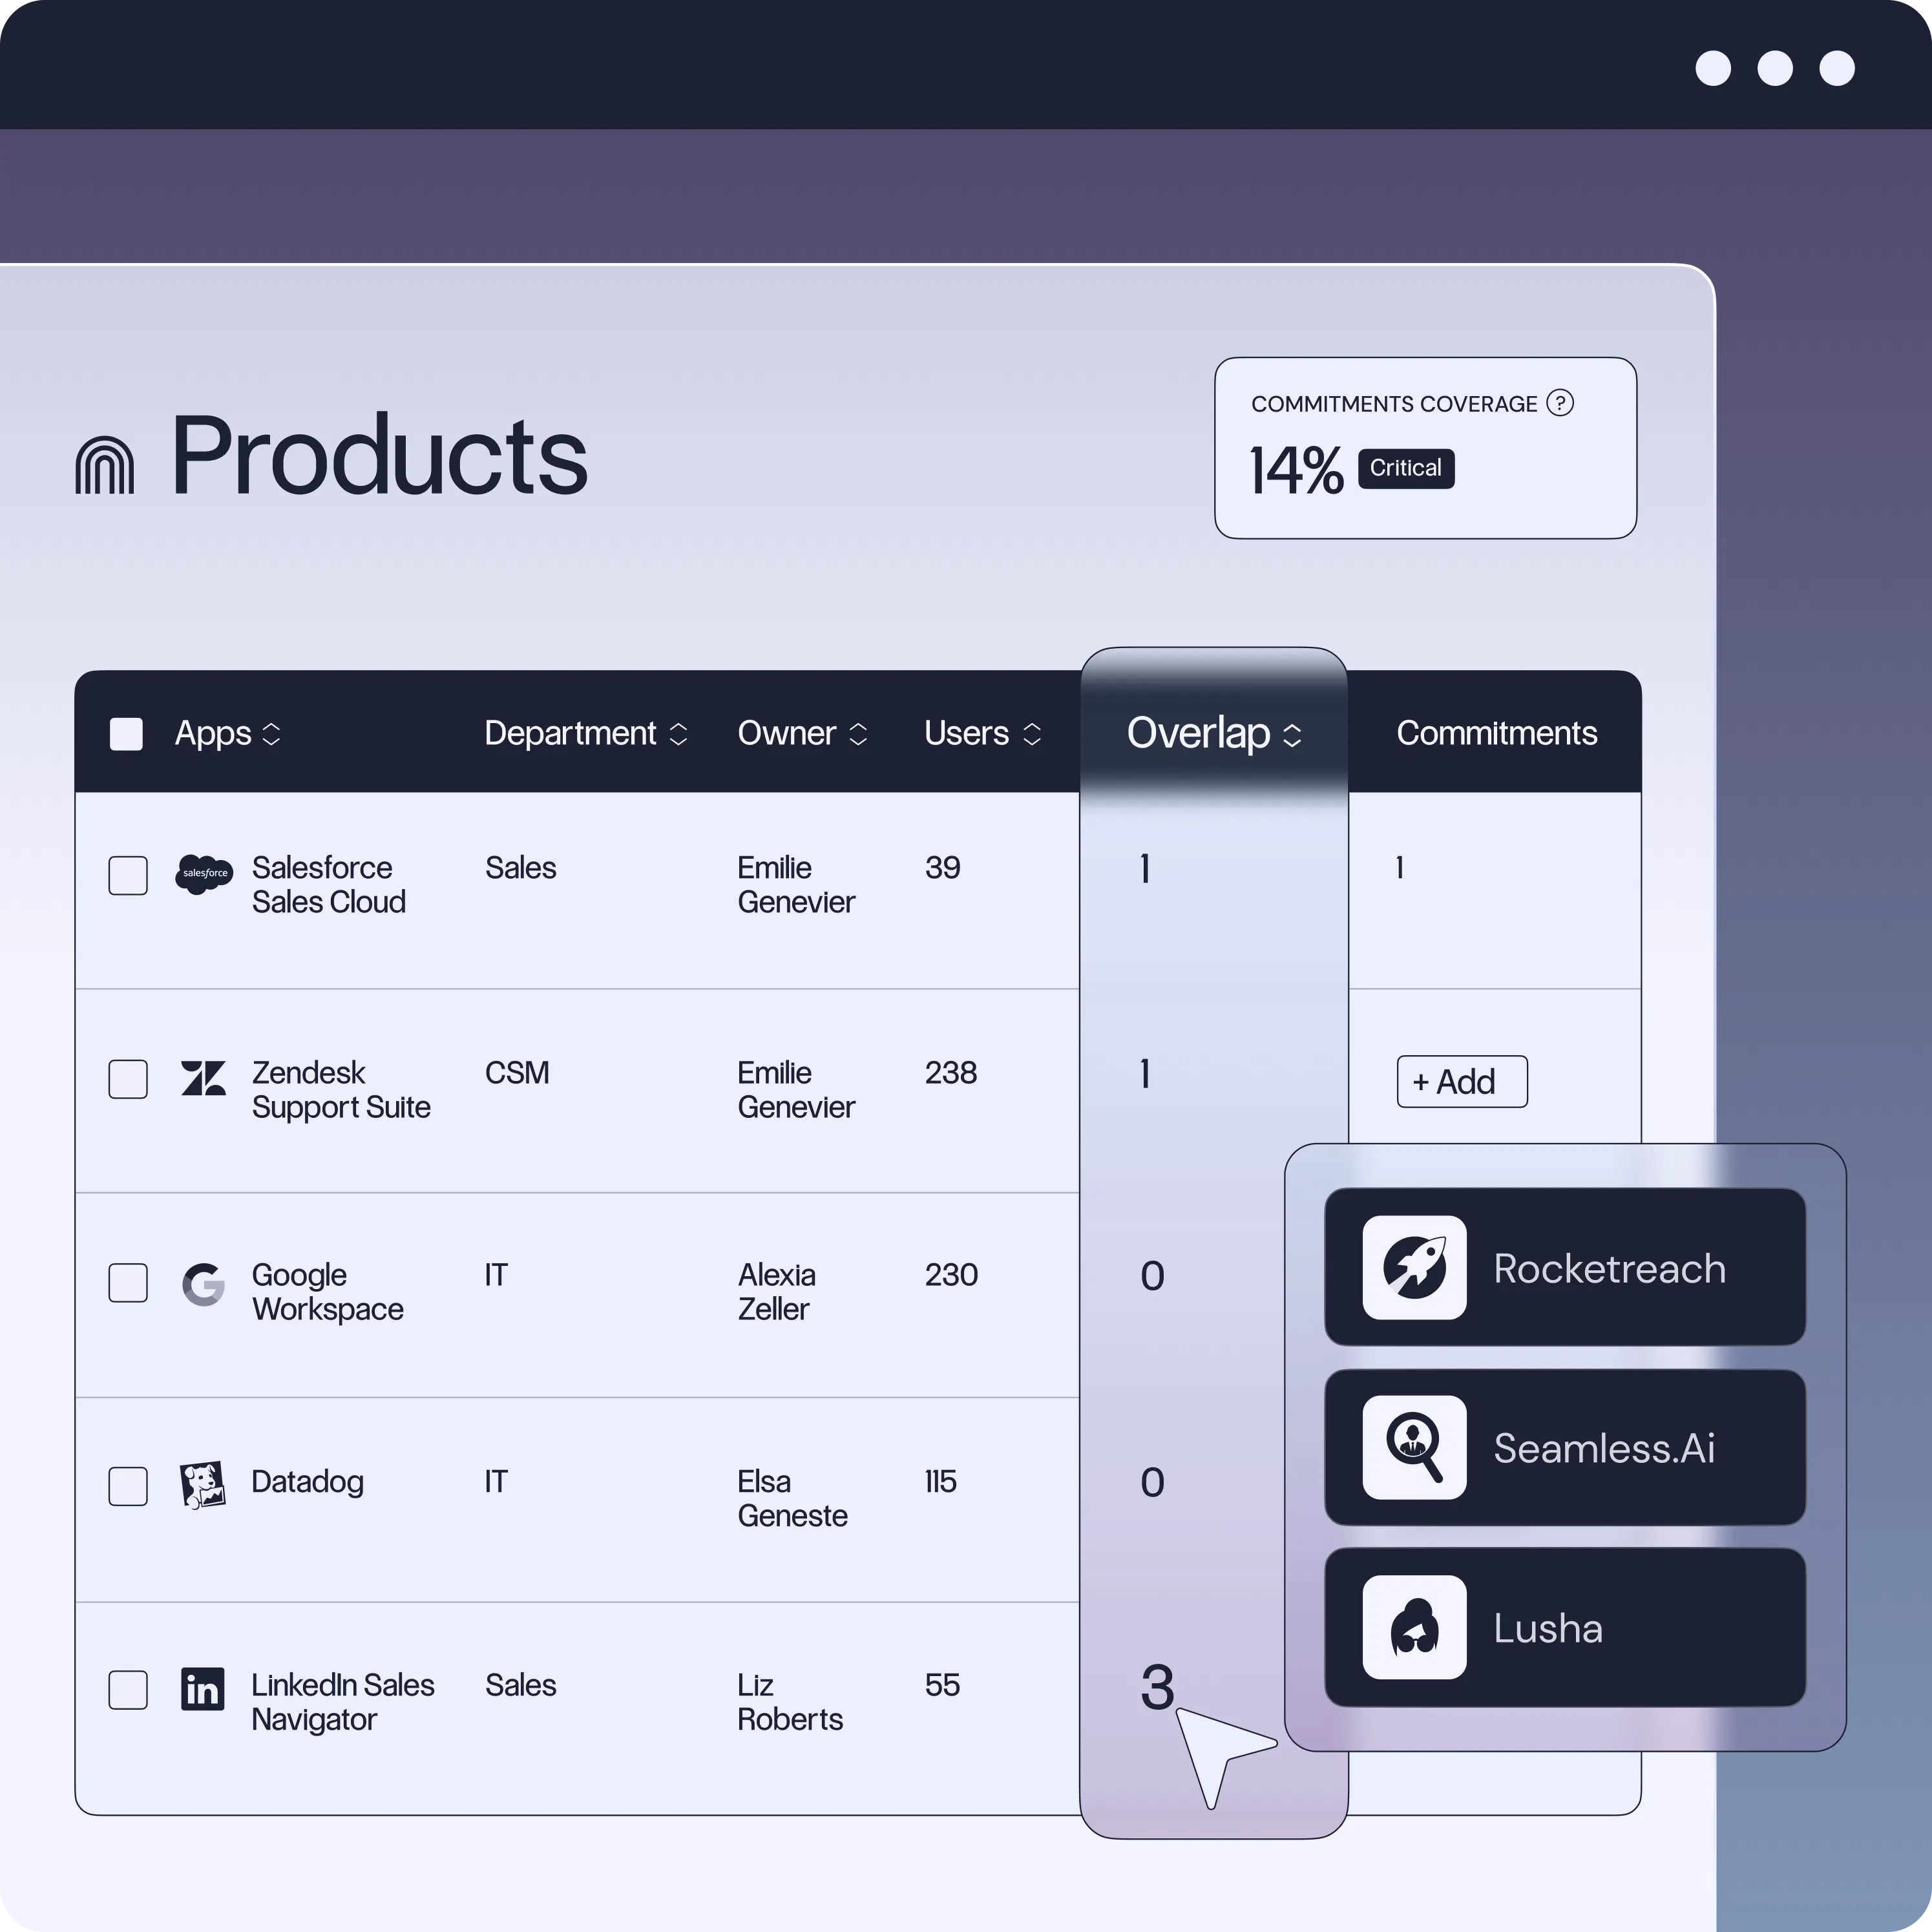Click the Datadog dog logo icon

pyautogui.click(x=203, y=1485)
